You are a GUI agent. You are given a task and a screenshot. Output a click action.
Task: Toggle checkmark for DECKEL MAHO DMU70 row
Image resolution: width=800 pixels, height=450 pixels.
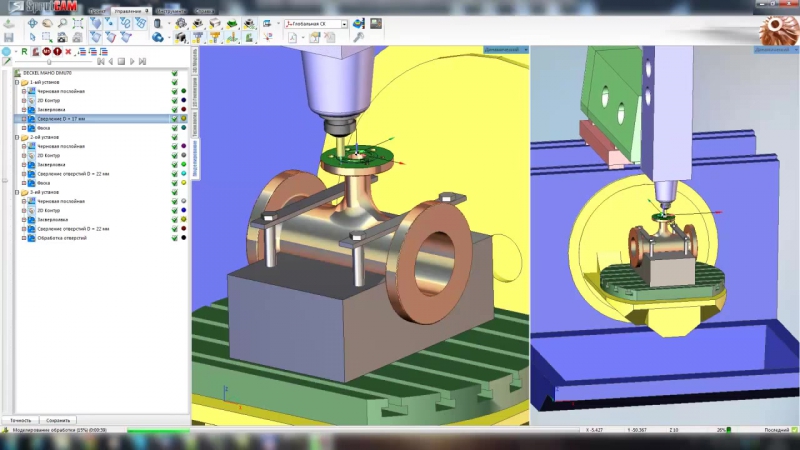point(174,73)
